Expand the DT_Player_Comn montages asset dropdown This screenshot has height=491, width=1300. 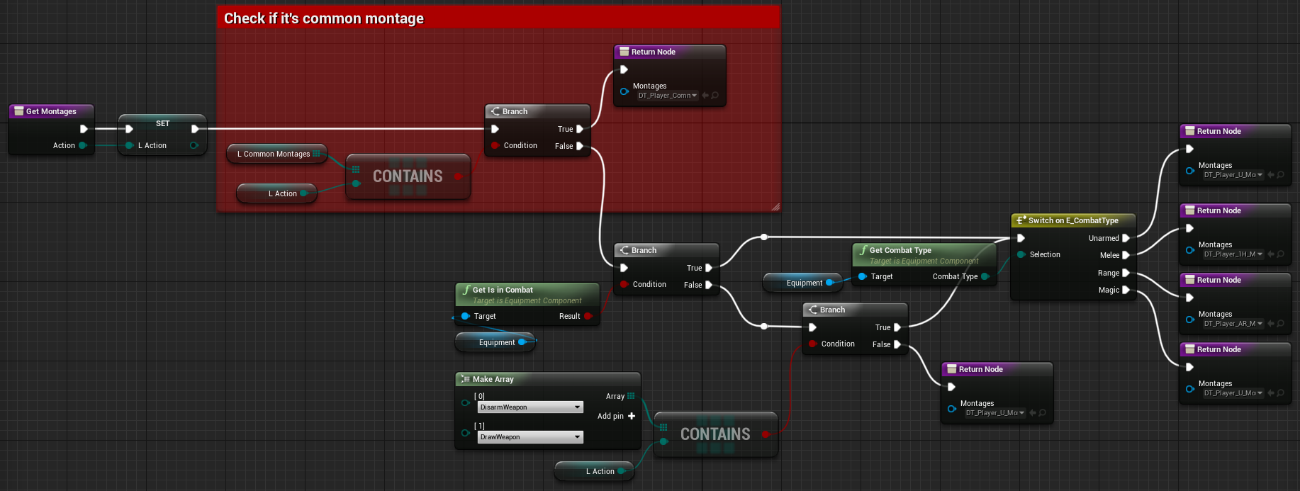coord(694,96)
